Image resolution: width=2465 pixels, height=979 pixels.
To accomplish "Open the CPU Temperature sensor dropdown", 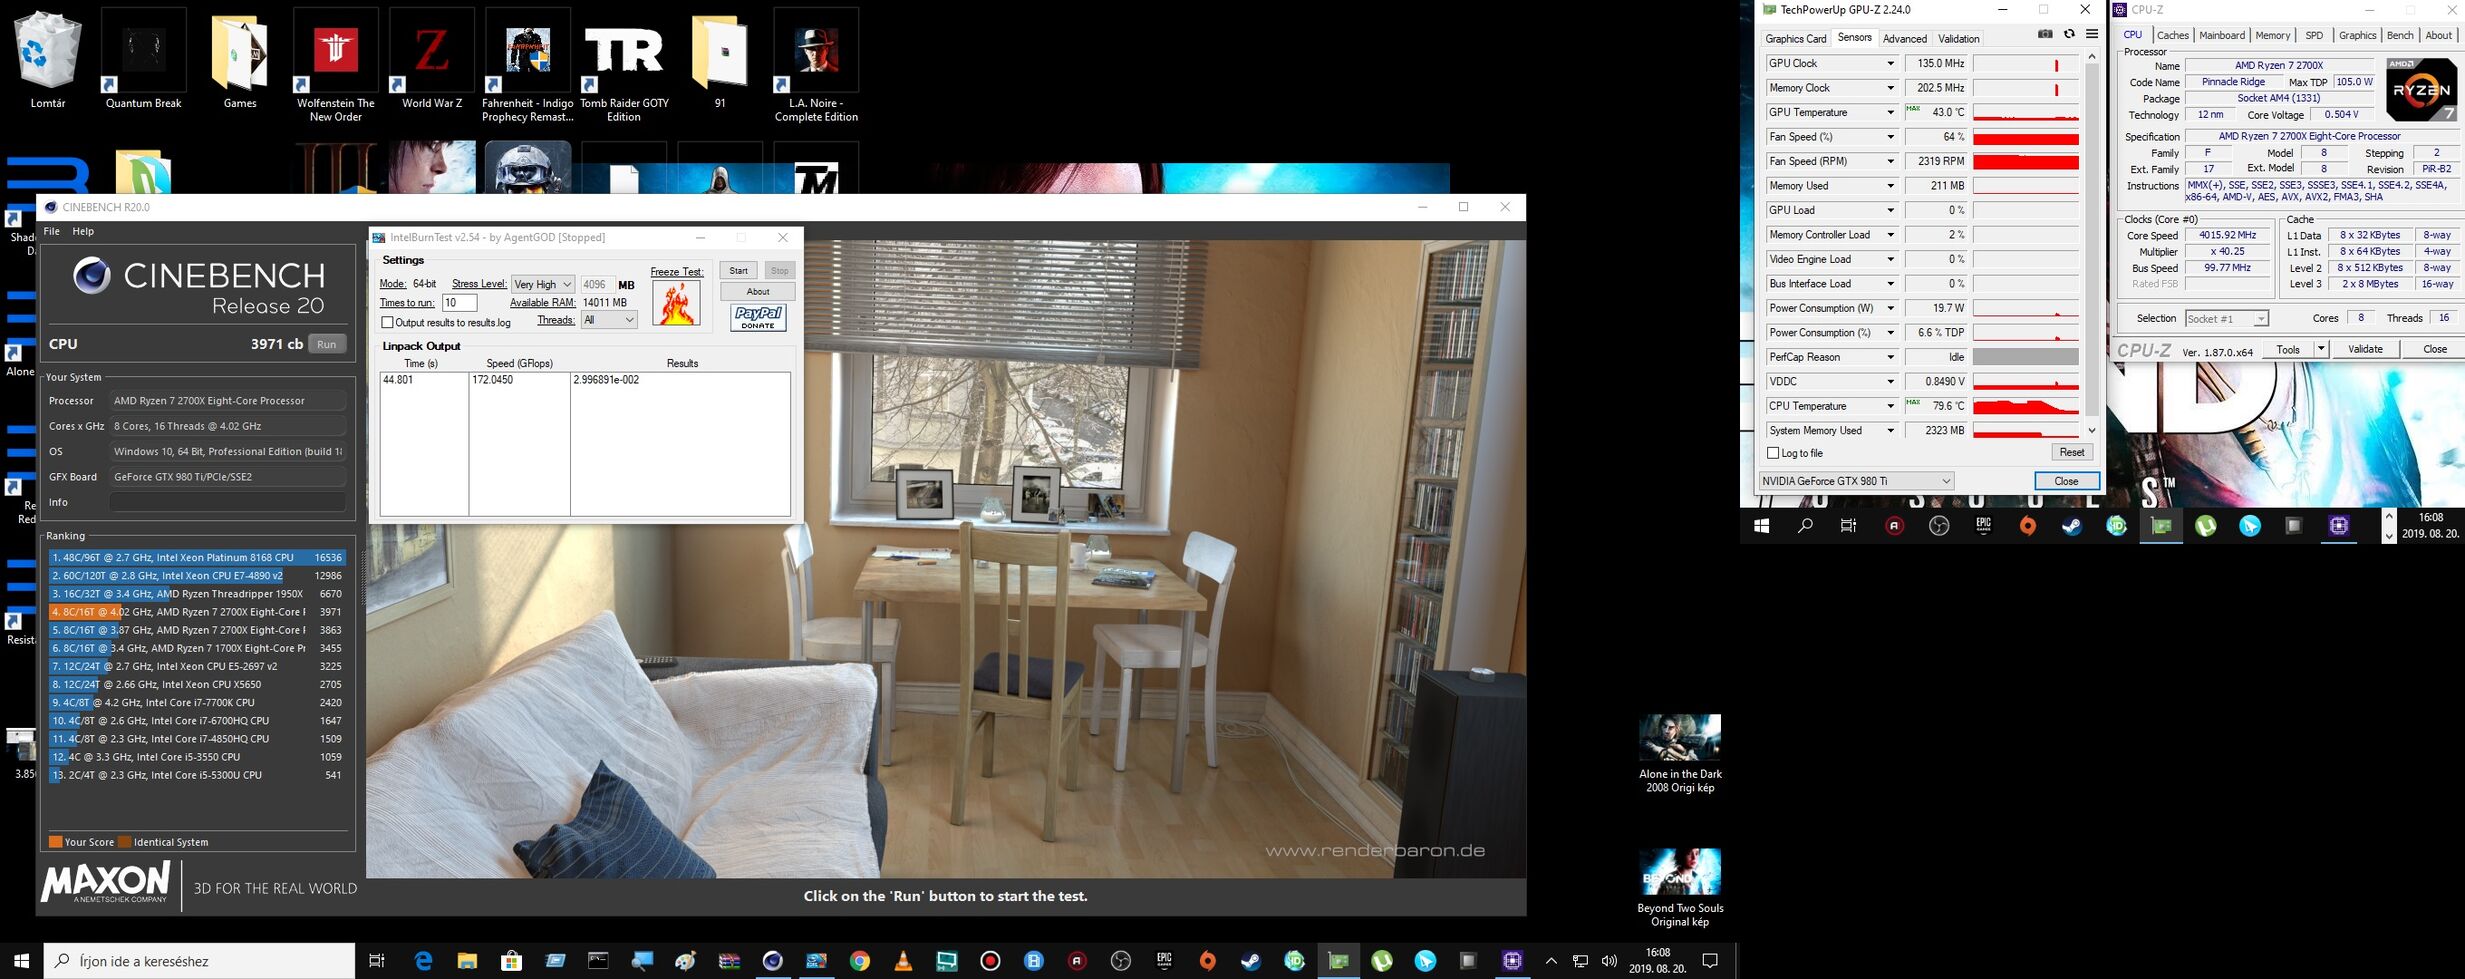I will [x=1890, y=406].
